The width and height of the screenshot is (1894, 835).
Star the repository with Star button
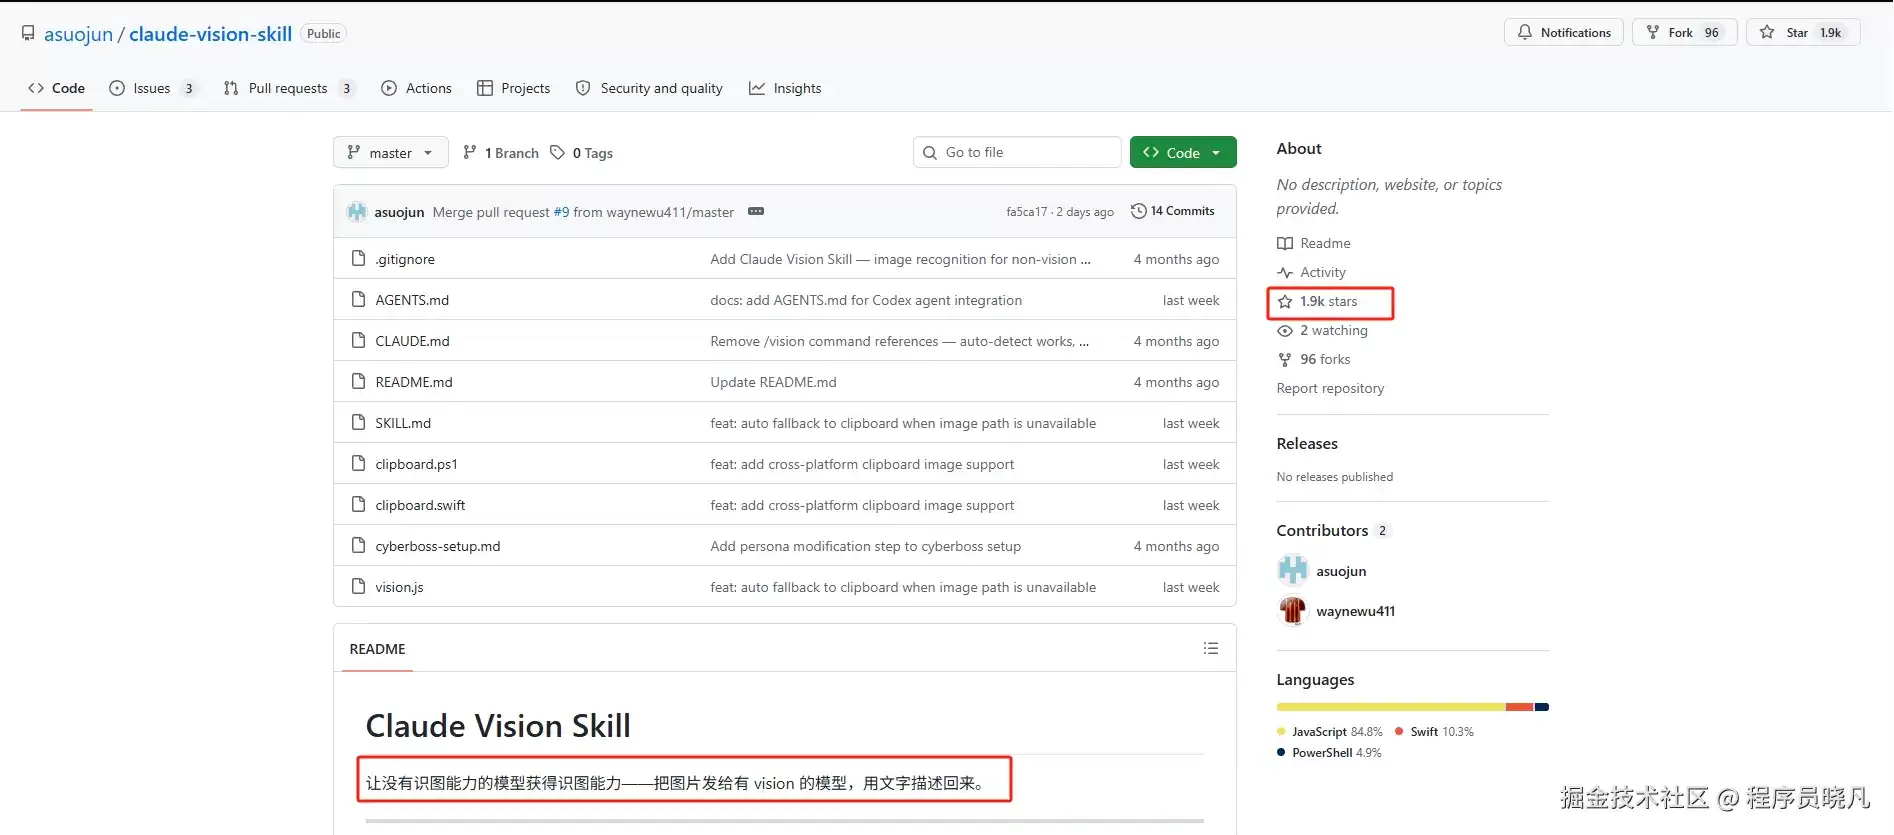[x=1803, y=32]
